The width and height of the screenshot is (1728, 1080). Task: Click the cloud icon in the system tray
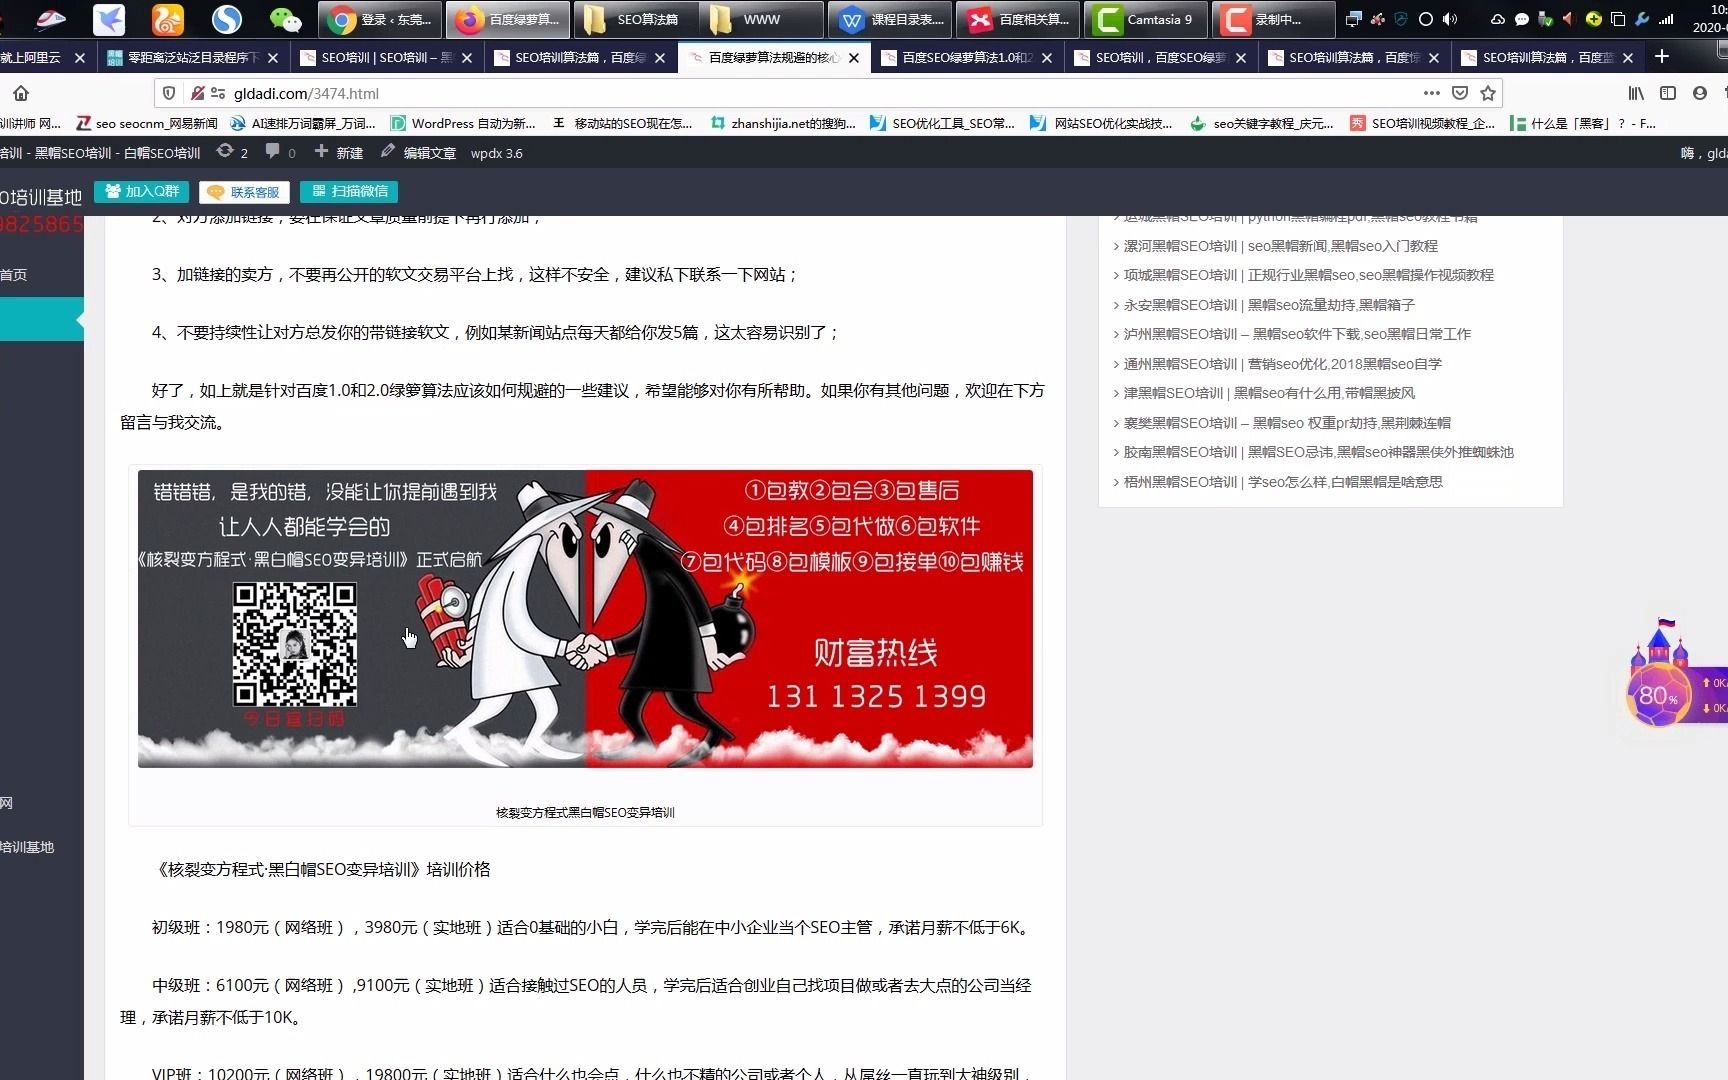pos(1497,19)
